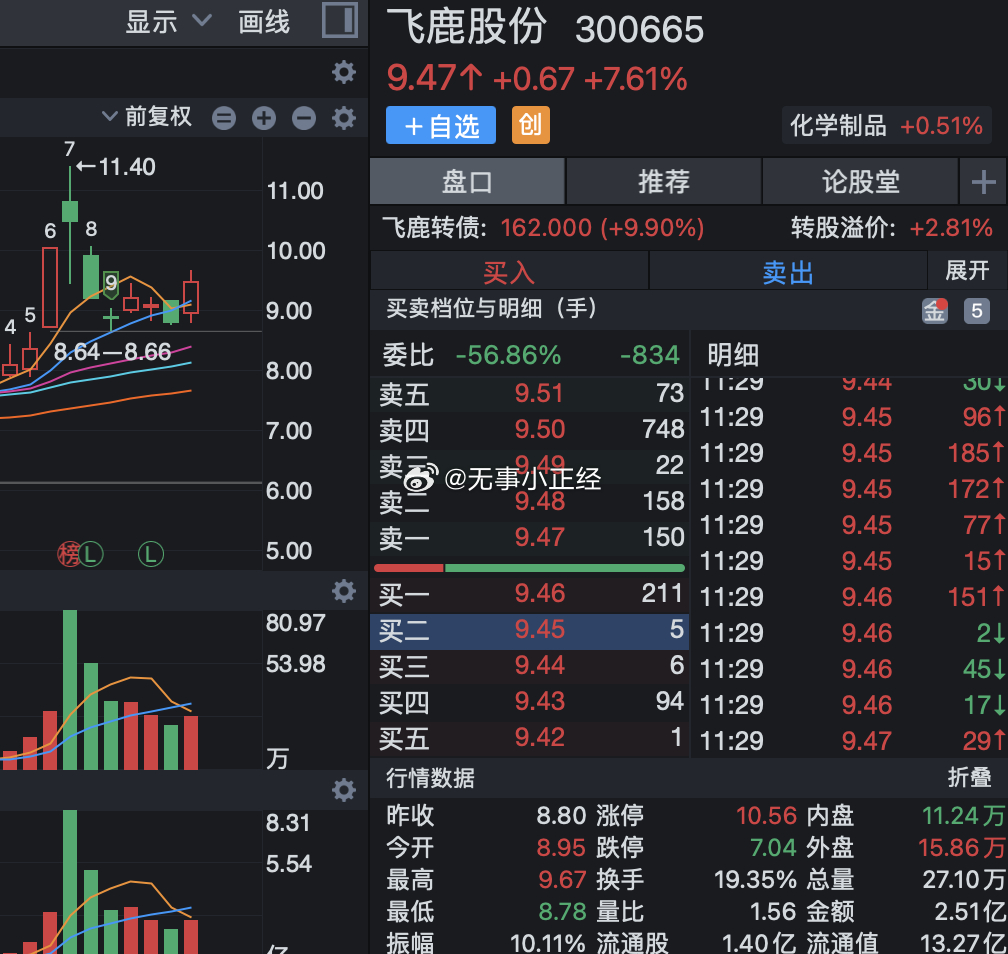Click the red 榜 marker on chart
The height and width of the screenshot is (954, 1008).
68,554
